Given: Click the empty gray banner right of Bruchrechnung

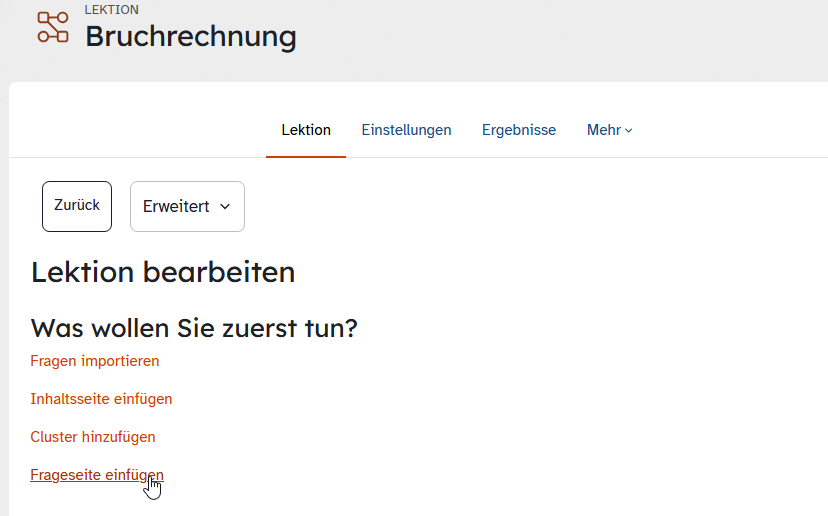Looking at the screenshot, I should 560,37.
